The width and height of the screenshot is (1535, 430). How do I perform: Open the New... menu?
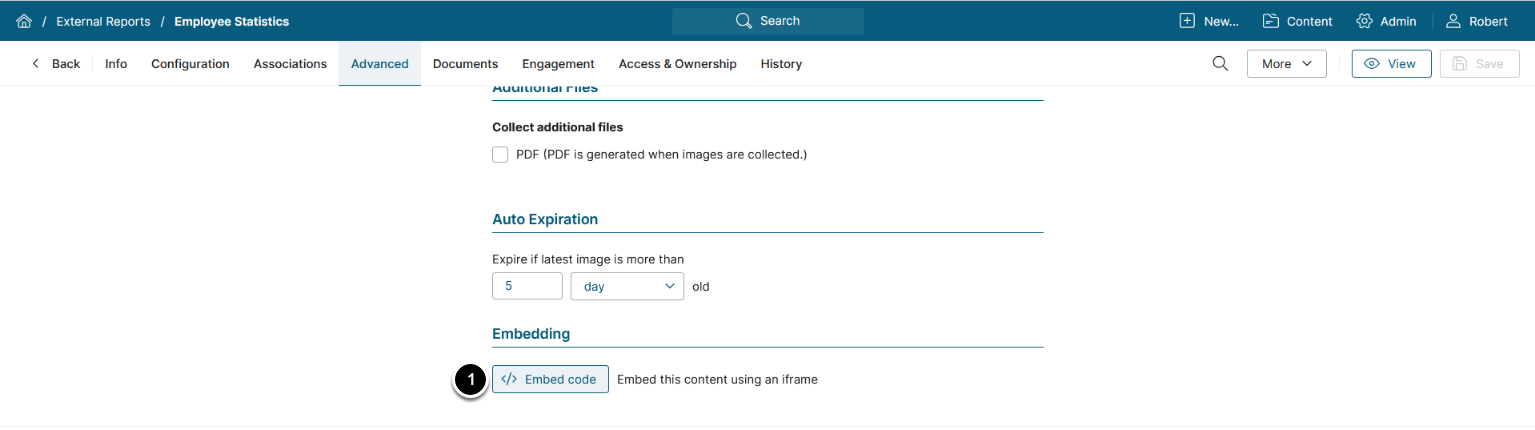(1209, 21)
